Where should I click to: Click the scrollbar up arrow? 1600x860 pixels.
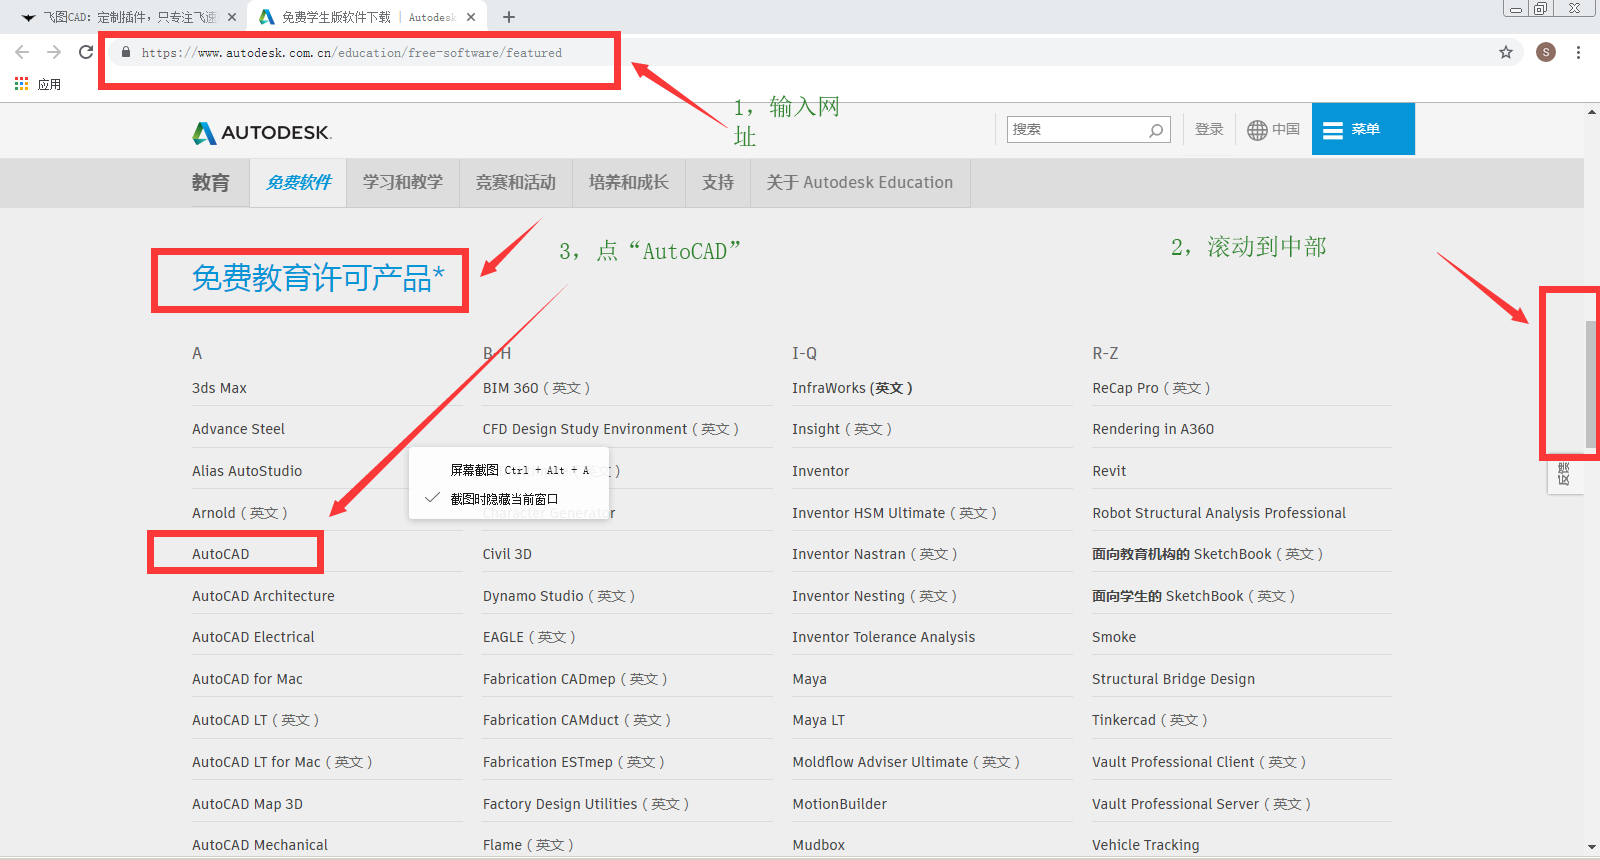click(x=1592, y=112)
